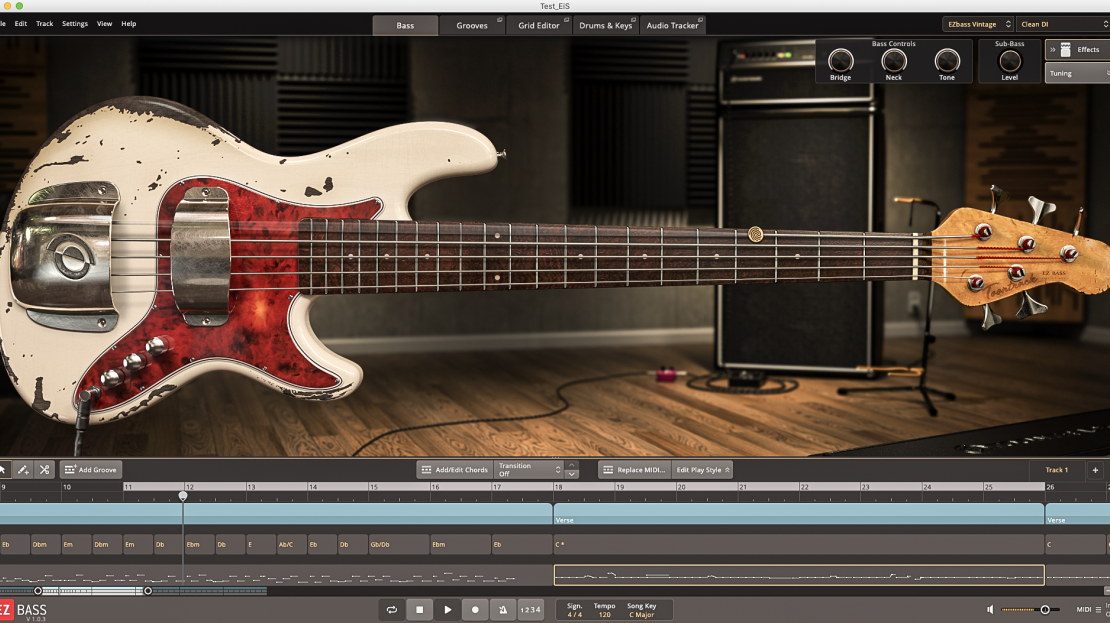Select the arrow pointer tool
1110x623 pixels.
click(x=4, y=469)
